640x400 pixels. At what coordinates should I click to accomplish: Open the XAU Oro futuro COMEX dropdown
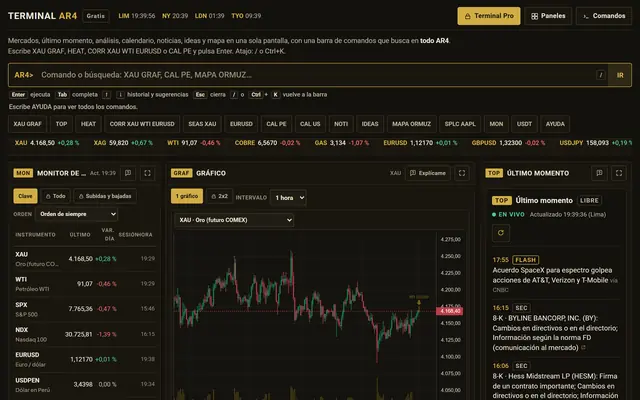click(x=234, y=220)
